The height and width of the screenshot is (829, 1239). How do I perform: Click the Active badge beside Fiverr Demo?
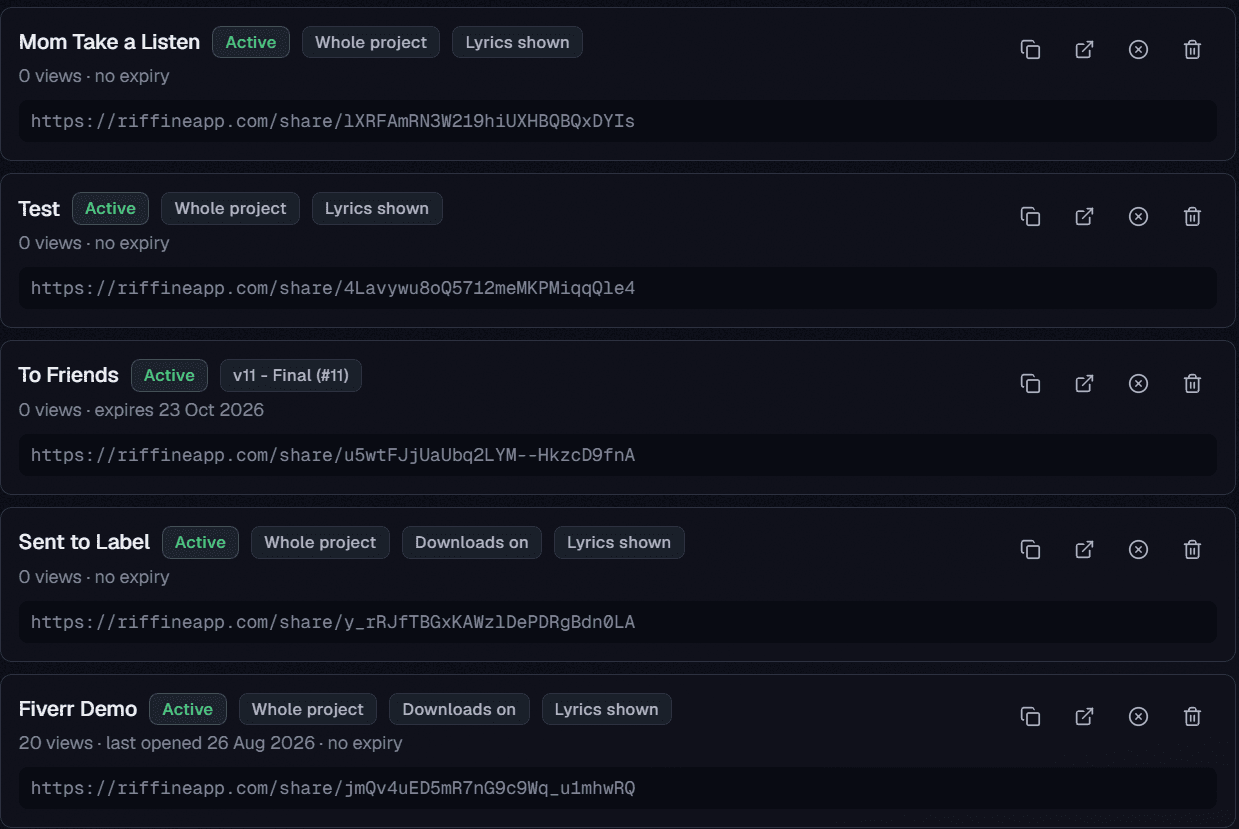pyautogui.click(x=188, y=709)
